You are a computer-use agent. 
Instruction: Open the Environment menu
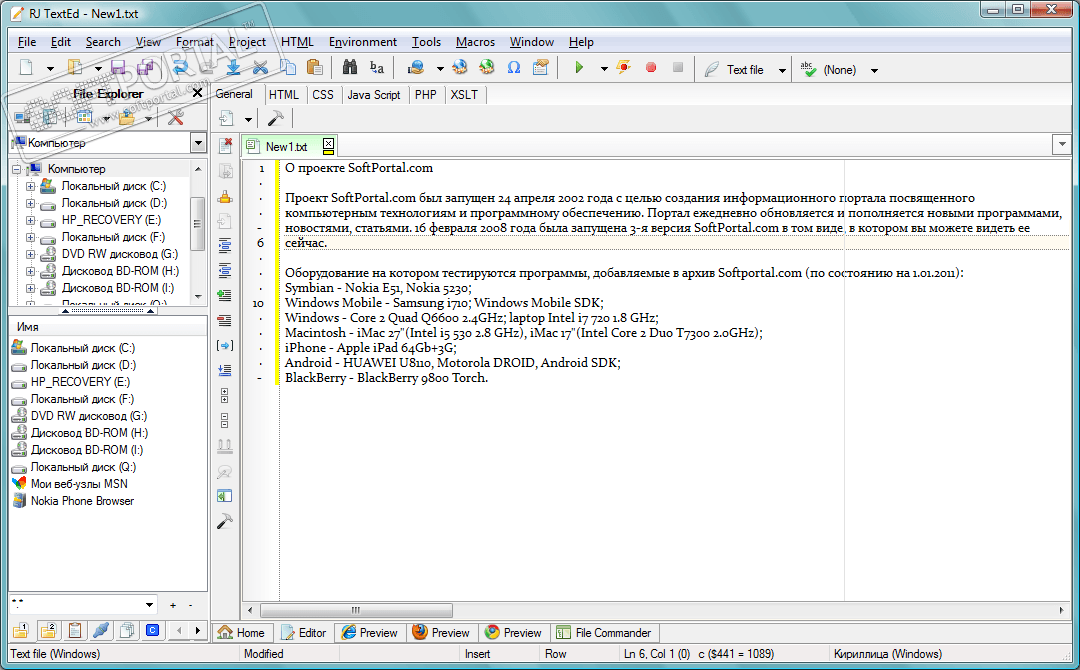tap(363, 42)
